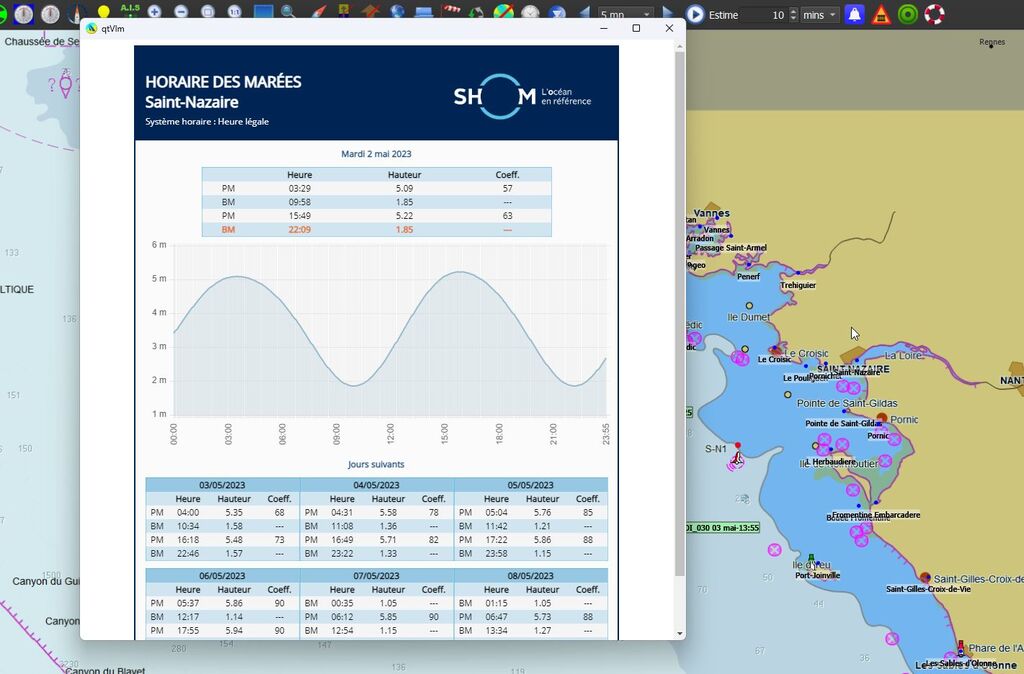
Task: Click the crossed-out house toolbar icon
Action: click(x=371, y=11)
